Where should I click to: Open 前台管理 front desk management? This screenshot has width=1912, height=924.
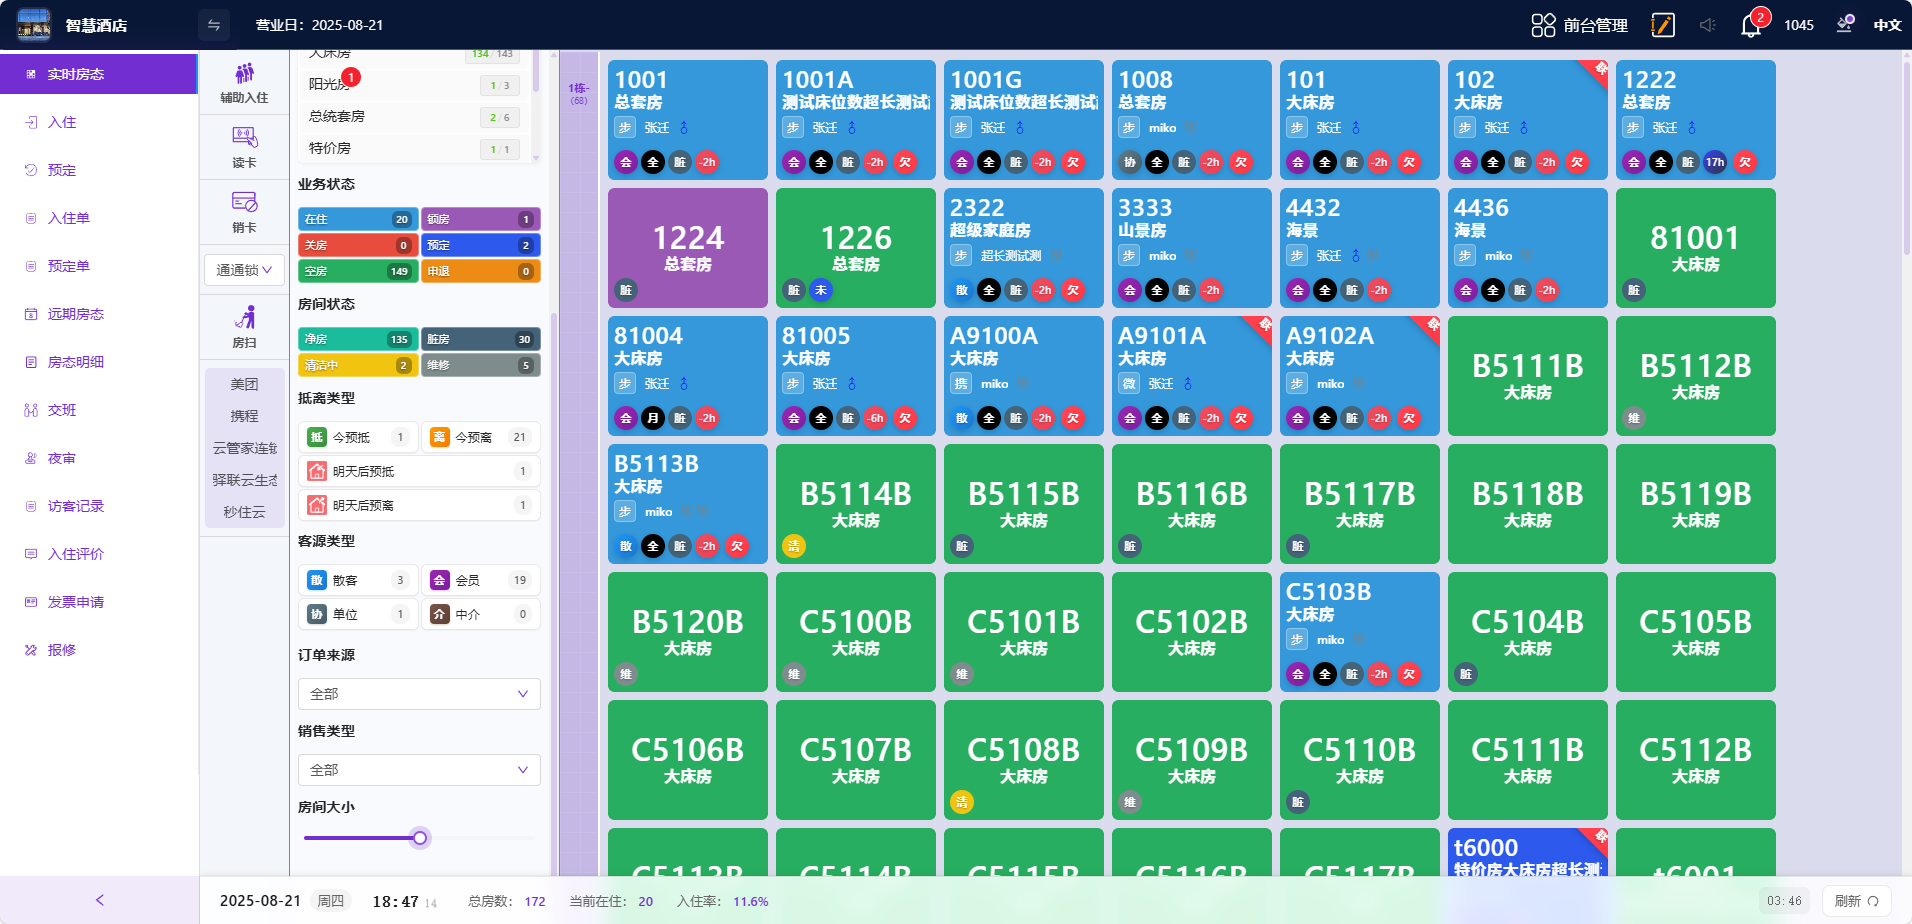coord(1580,25)
